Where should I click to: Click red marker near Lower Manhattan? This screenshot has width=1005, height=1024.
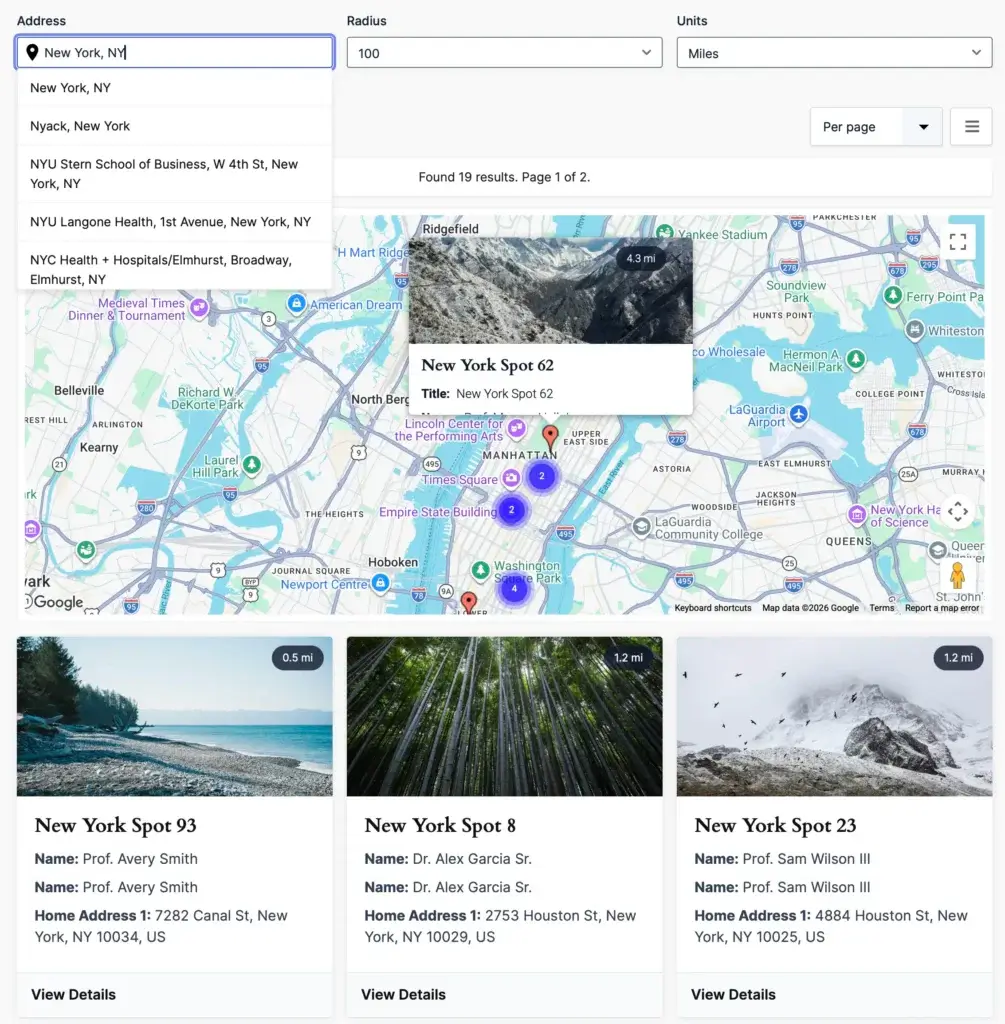(468, 602)
